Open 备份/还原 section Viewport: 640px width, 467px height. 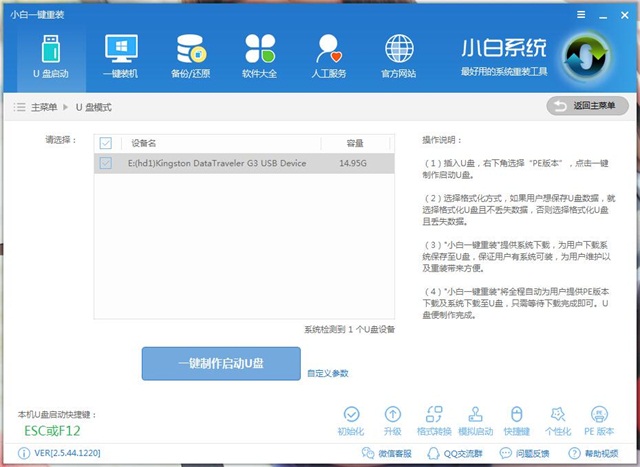point(191,56)
